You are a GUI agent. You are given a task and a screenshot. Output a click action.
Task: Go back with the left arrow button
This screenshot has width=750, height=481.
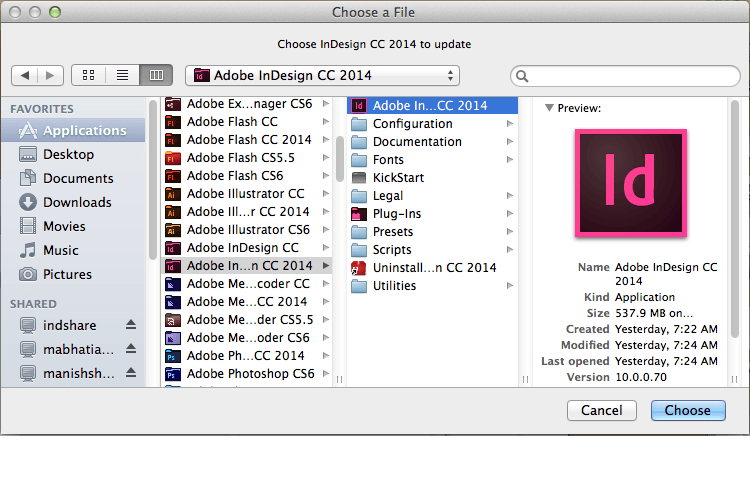coord(25,75)
